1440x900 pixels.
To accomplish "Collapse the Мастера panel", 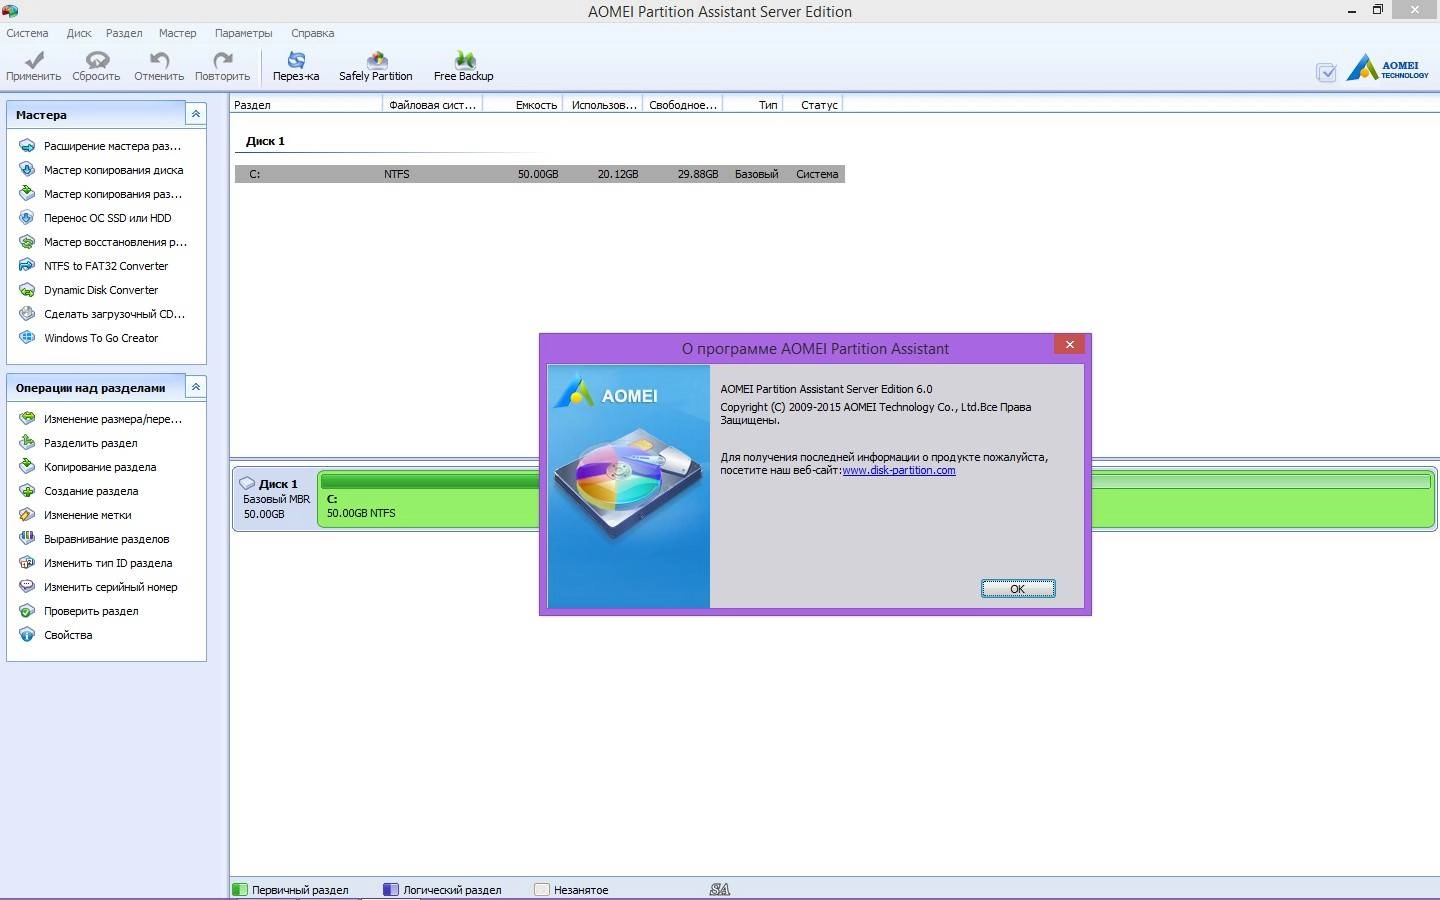I will (196, 114).
